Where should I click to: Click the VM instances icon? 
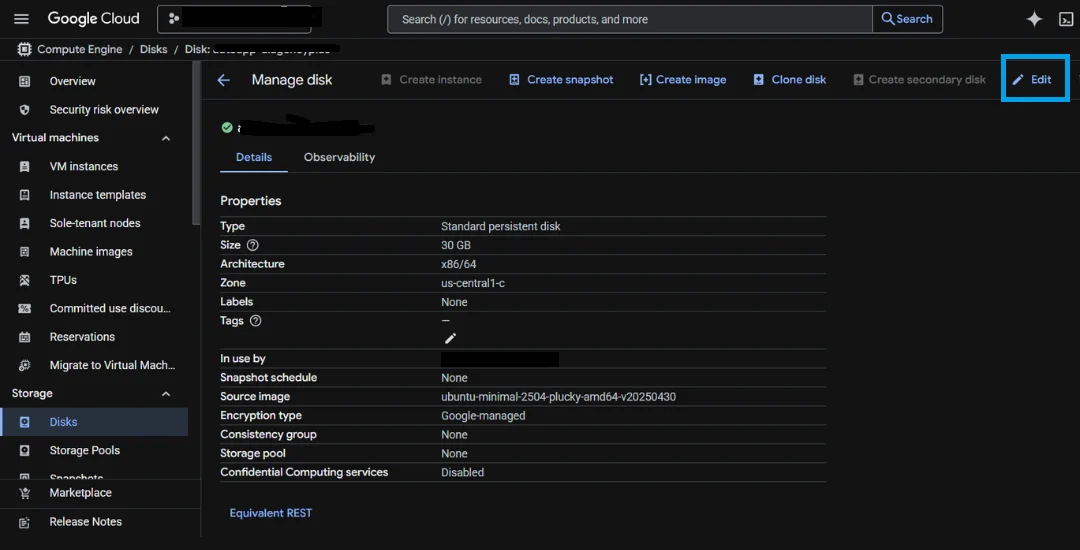click(25, 167)
